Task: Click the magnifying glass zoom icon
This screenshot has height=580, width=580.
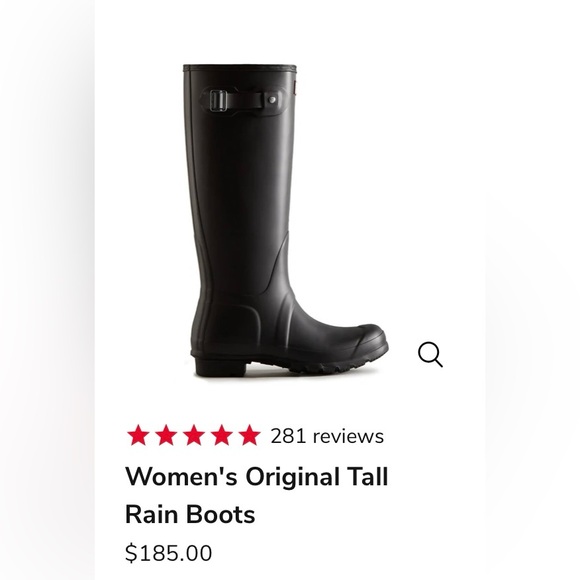Action: coord(430,354)
